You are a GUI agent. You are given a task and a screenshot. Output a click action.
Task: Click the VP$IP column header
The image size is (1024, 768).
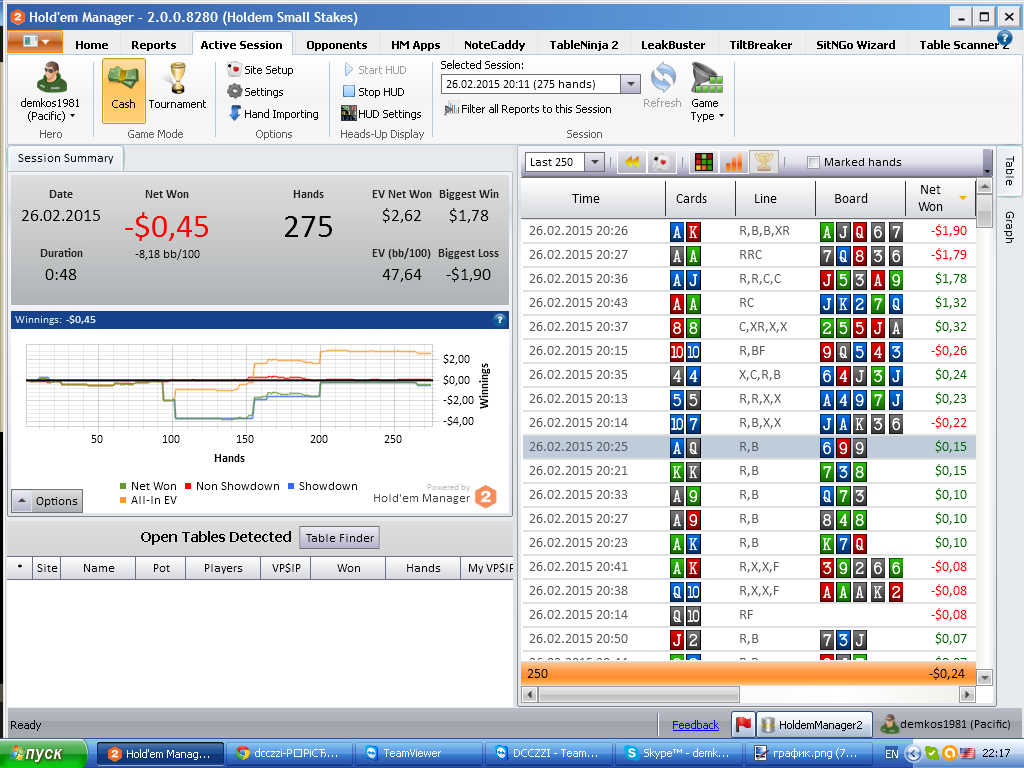pyautogui.click(x=285, y=568)
